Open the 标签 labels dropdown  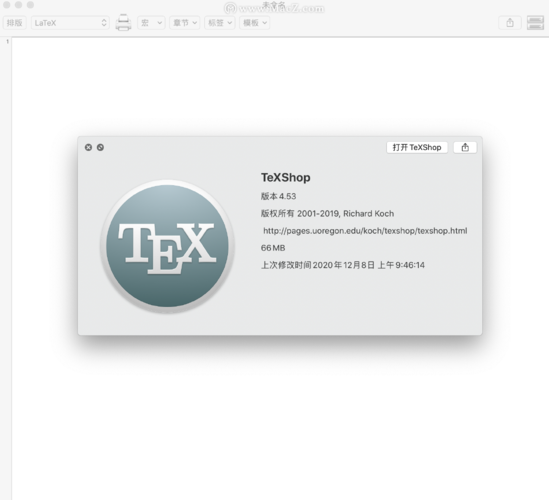click(220, 23)
